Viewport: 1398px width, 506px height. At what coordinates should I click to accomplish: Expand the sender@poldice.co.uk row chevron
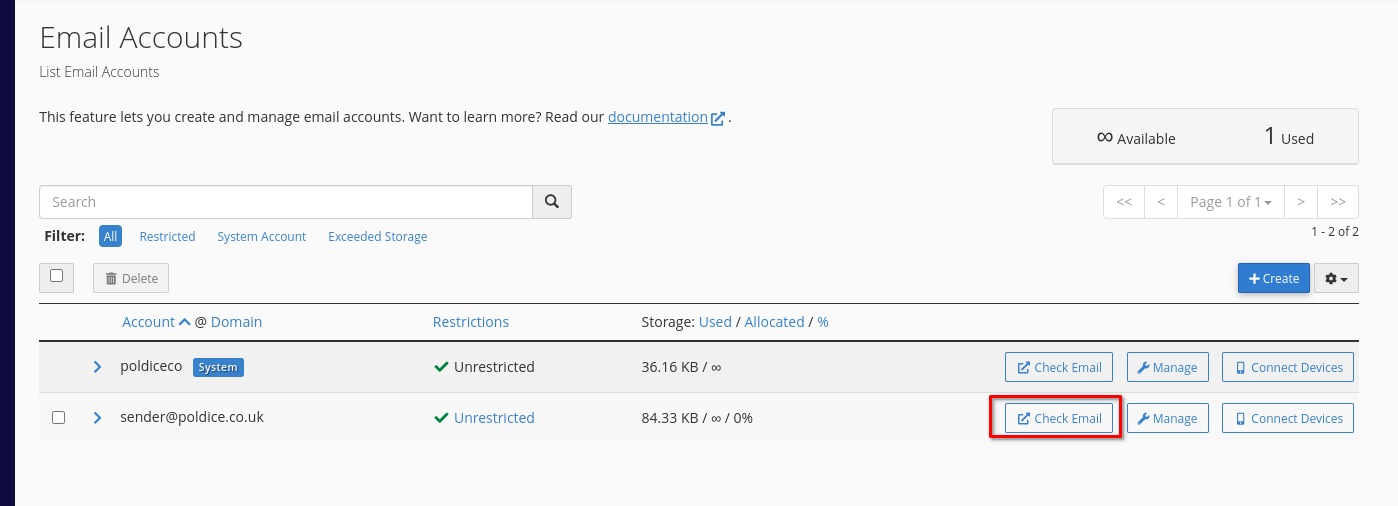pos(97,418)
